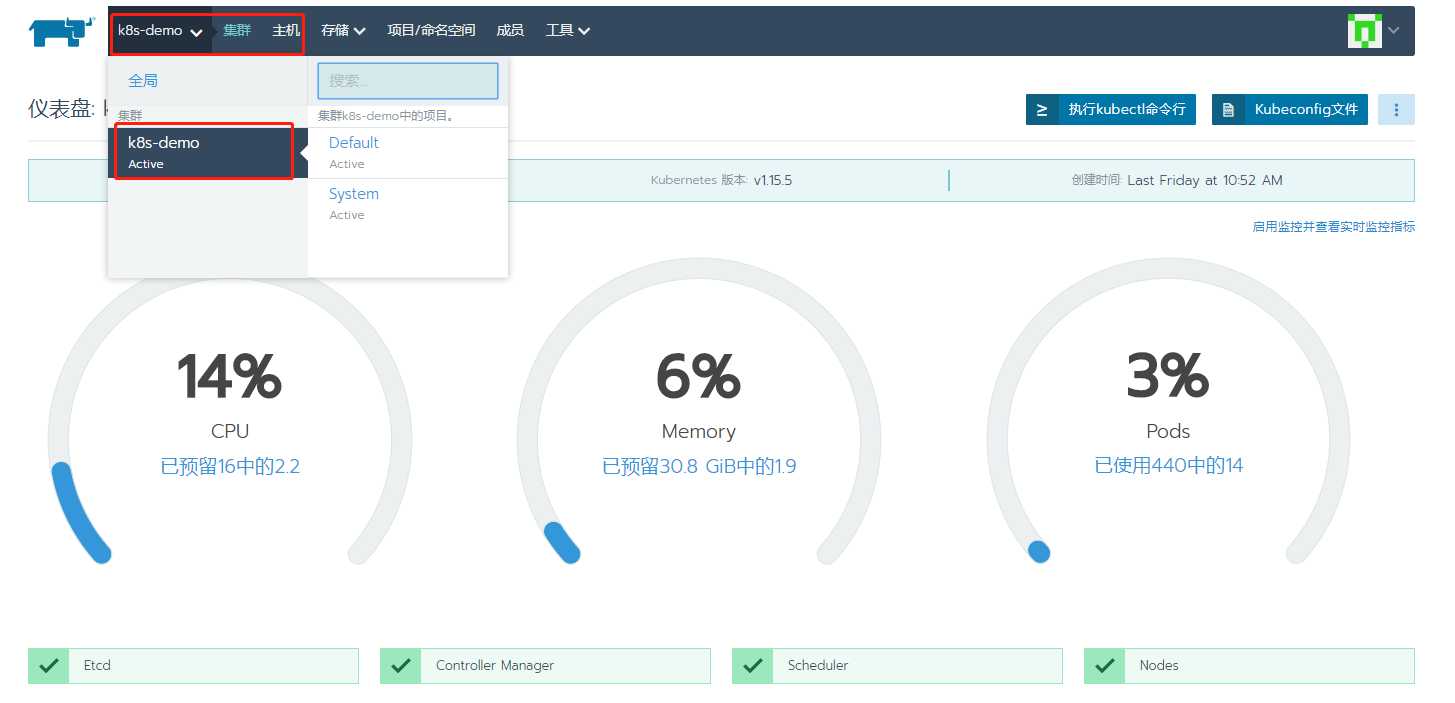
Task: Click 已预留16中的2.2 text
Action: (230, 466)
